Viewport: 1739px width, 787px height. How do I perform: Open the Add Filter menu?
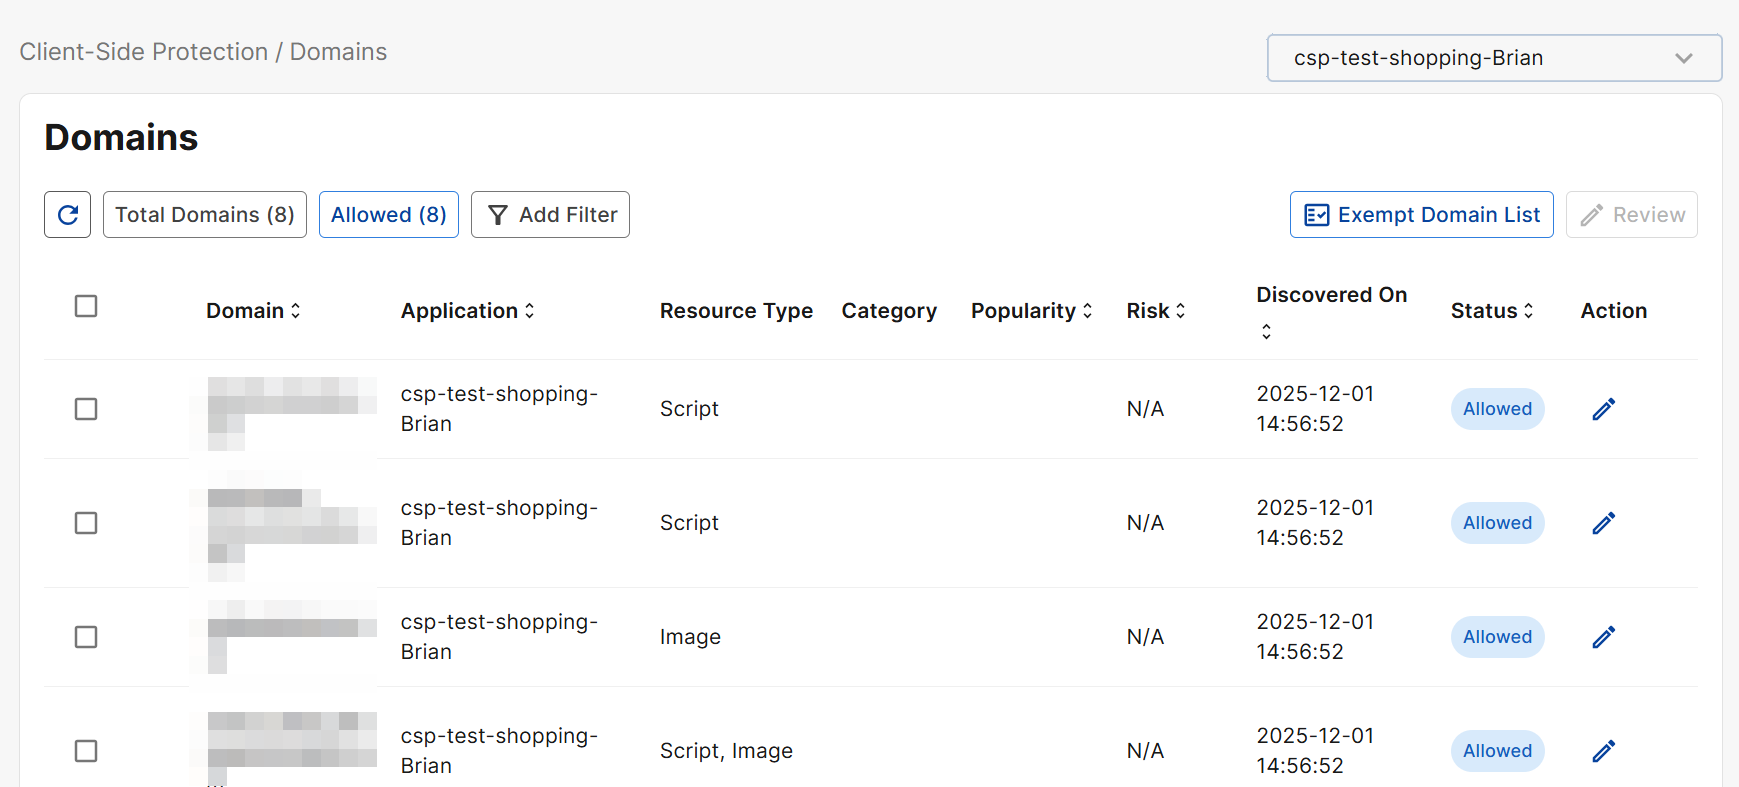click(x=550, y=215)
